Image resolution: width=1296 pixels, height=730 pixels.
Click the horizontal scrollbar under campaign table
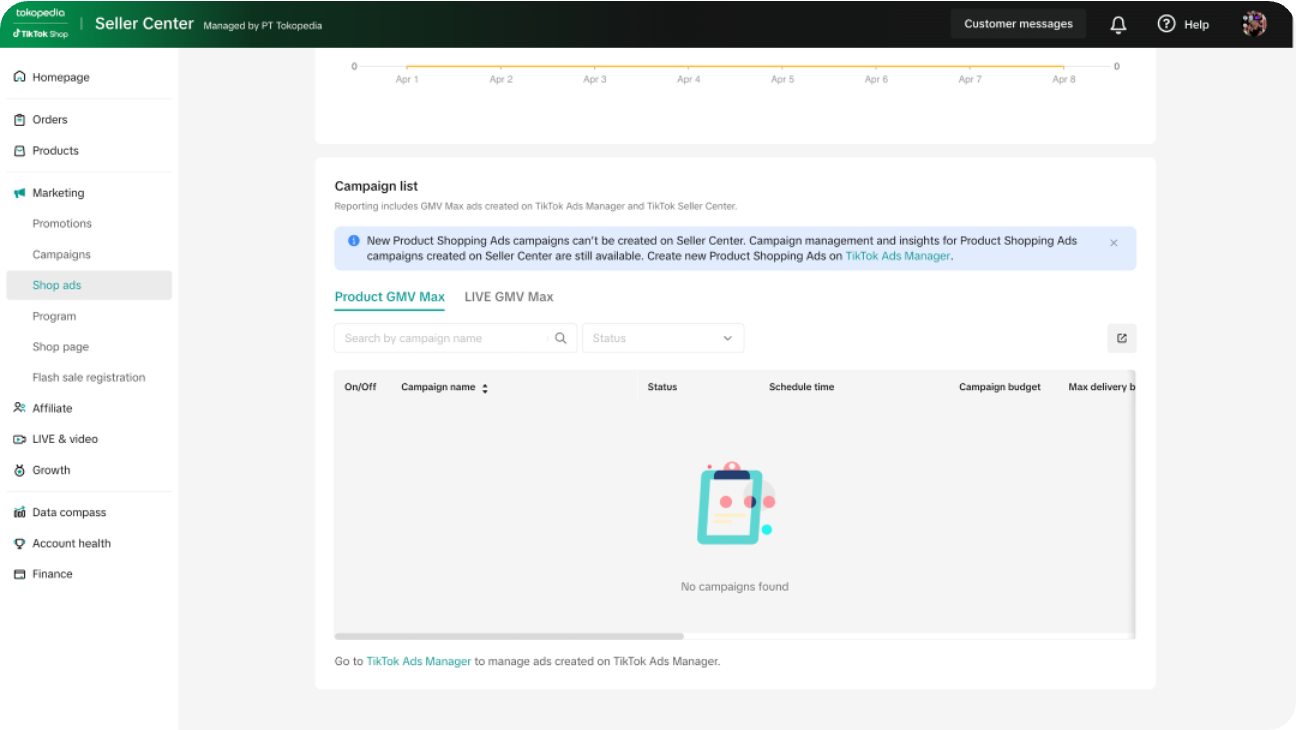pyautogui.click(x=509, y=636)
